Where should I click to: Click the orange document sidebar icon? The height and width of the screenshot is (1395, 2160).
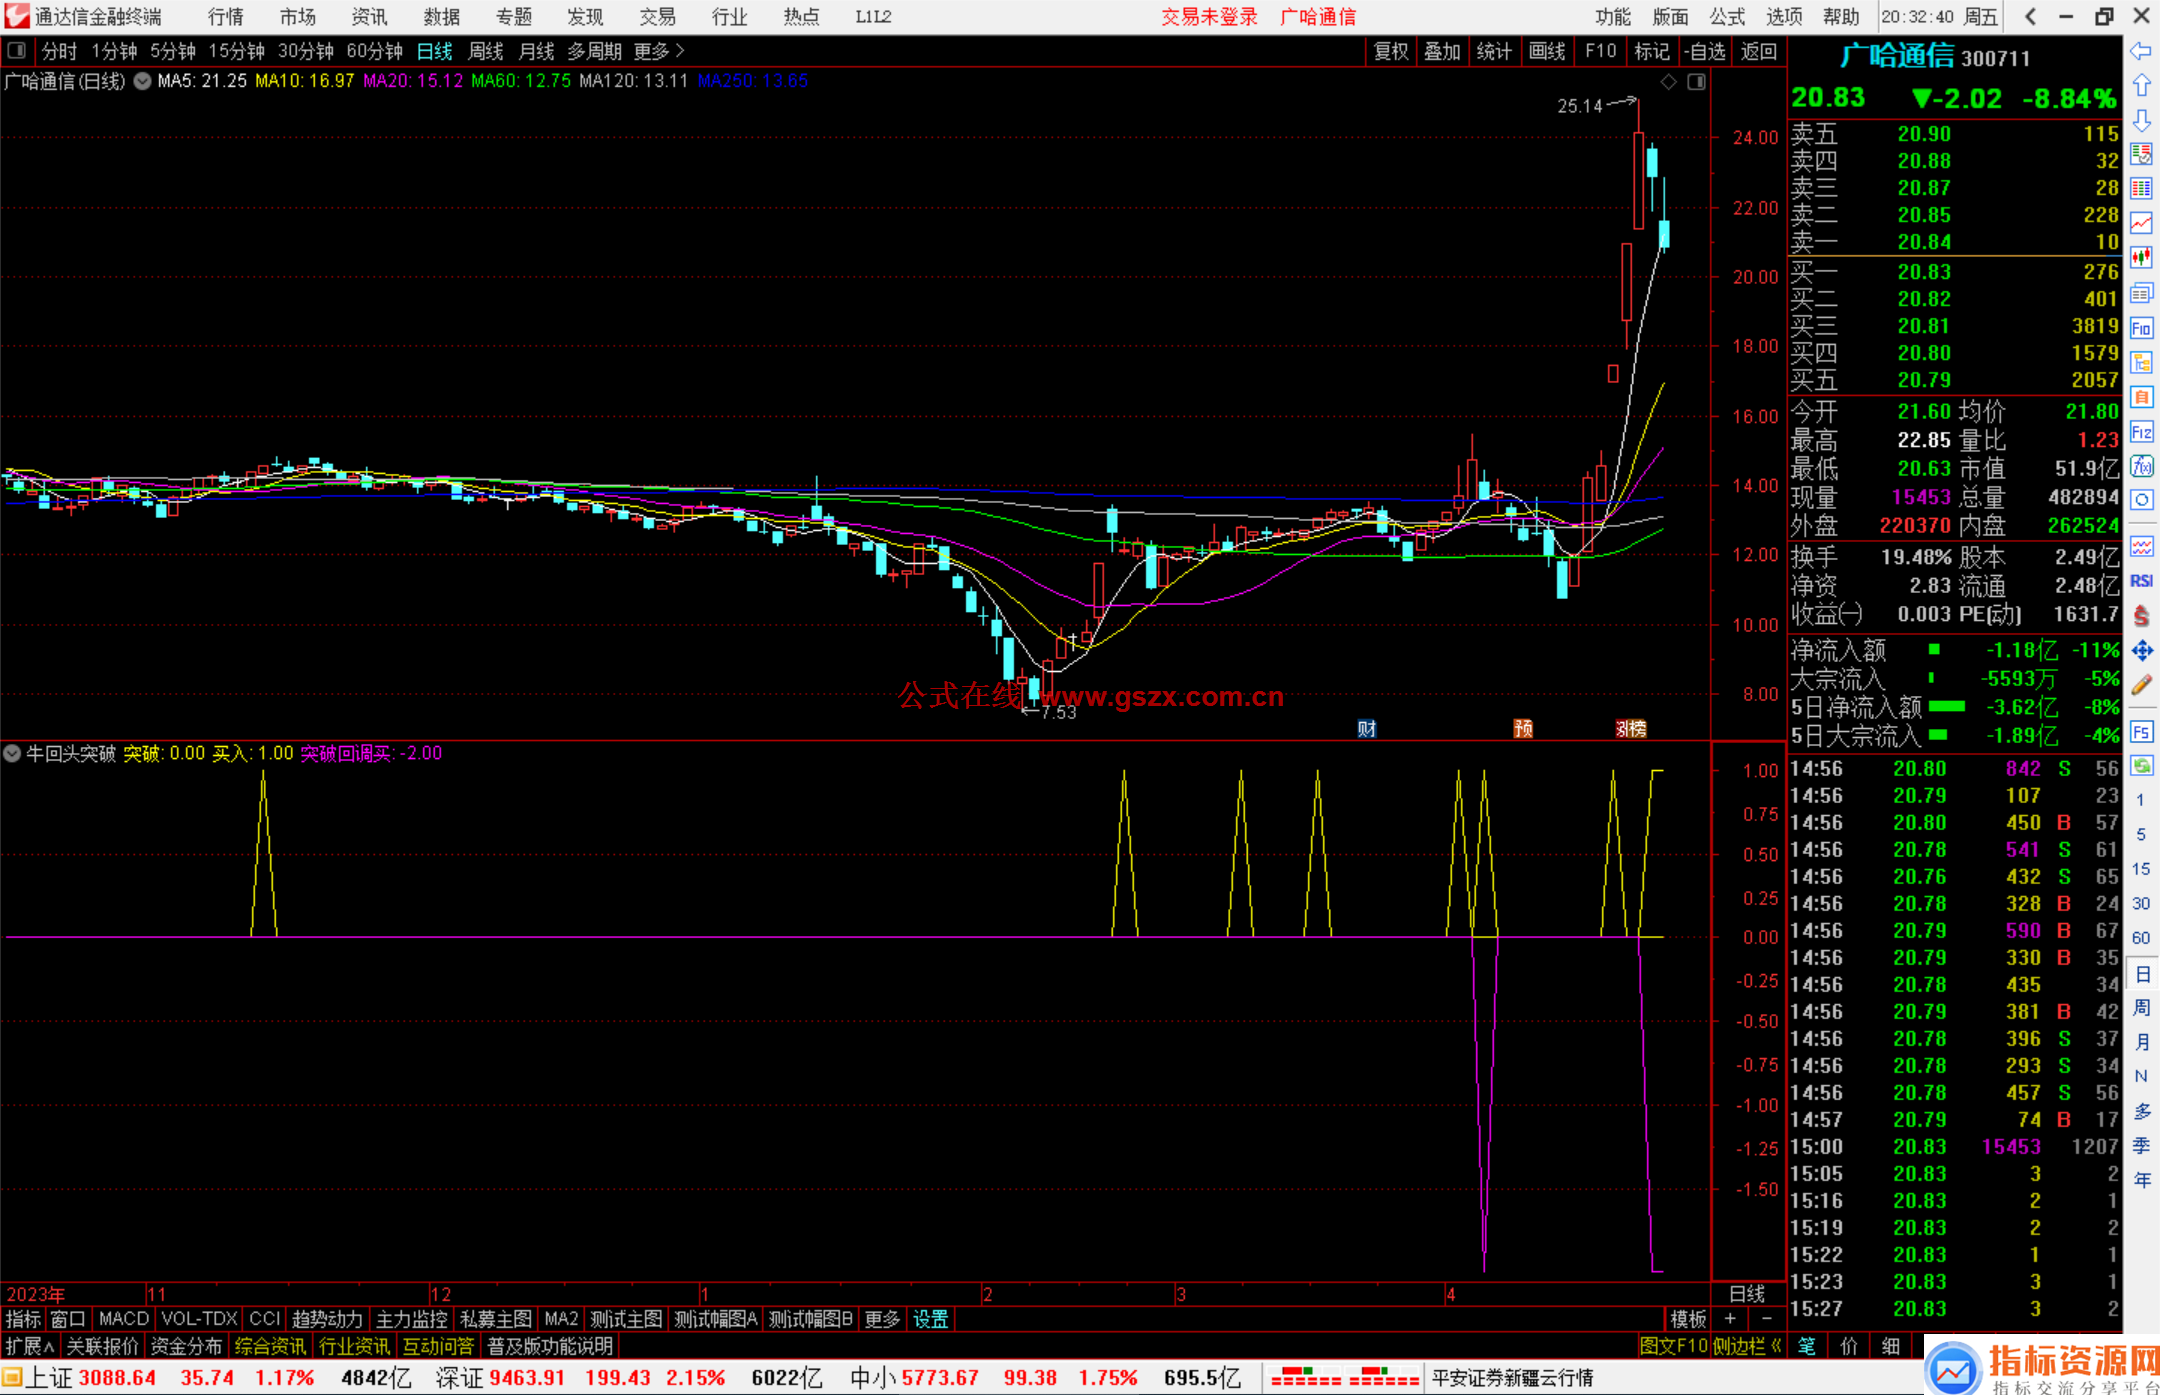(x=2141, y=397)
